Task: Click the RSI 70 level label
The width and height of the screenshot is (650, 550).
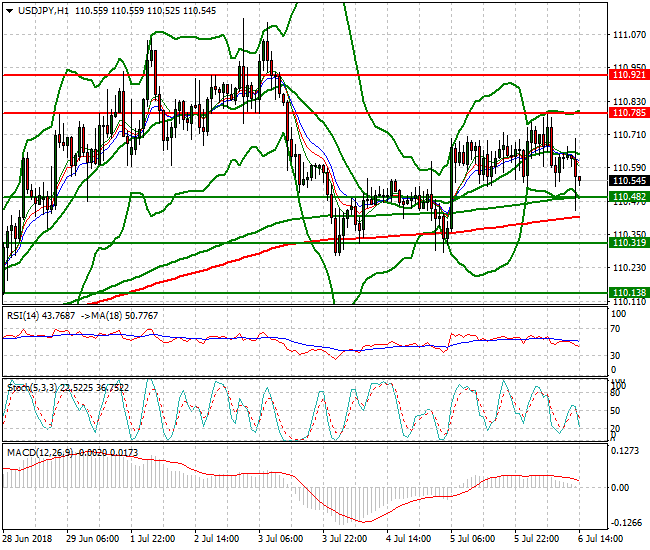Action: [616, 329]
